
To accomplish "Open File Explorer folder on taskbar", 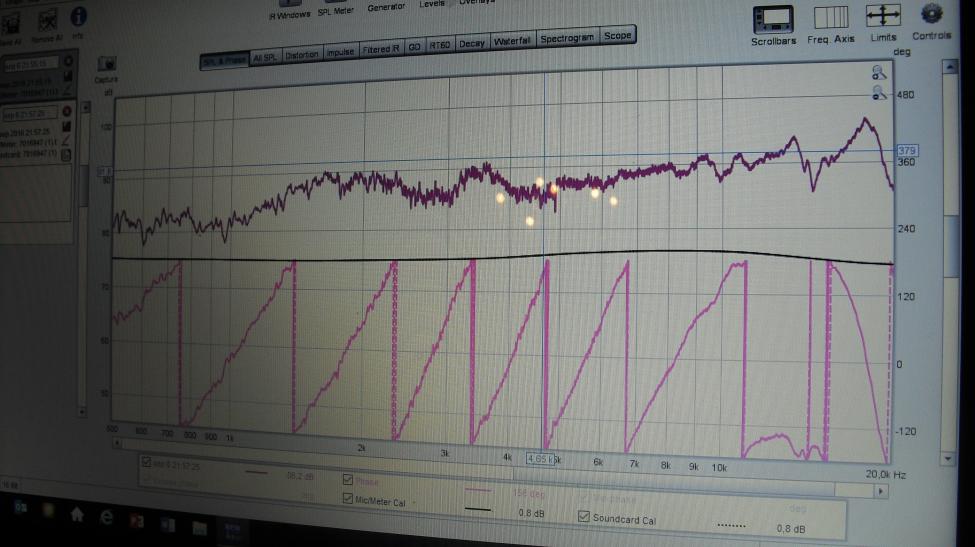I will (x=199, y=528).
